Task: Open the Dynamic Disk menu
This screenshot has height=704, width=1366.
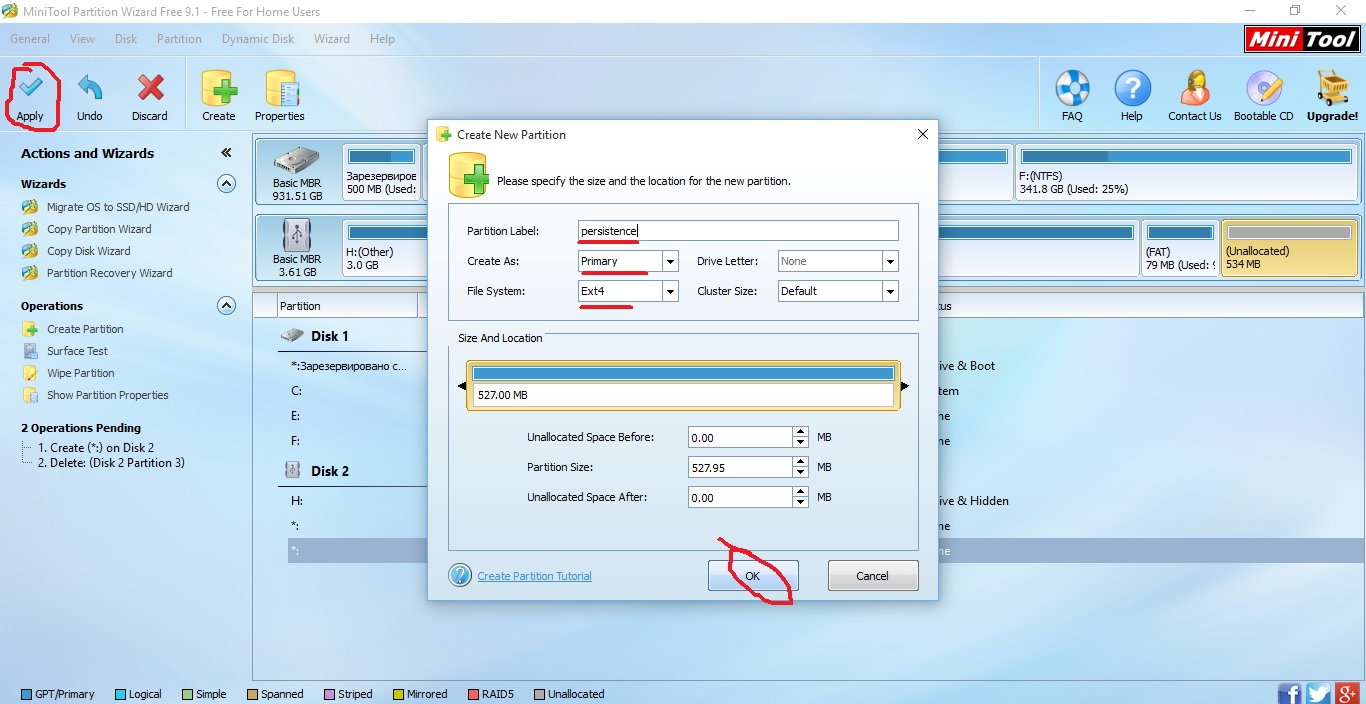Action: [258, 39]
